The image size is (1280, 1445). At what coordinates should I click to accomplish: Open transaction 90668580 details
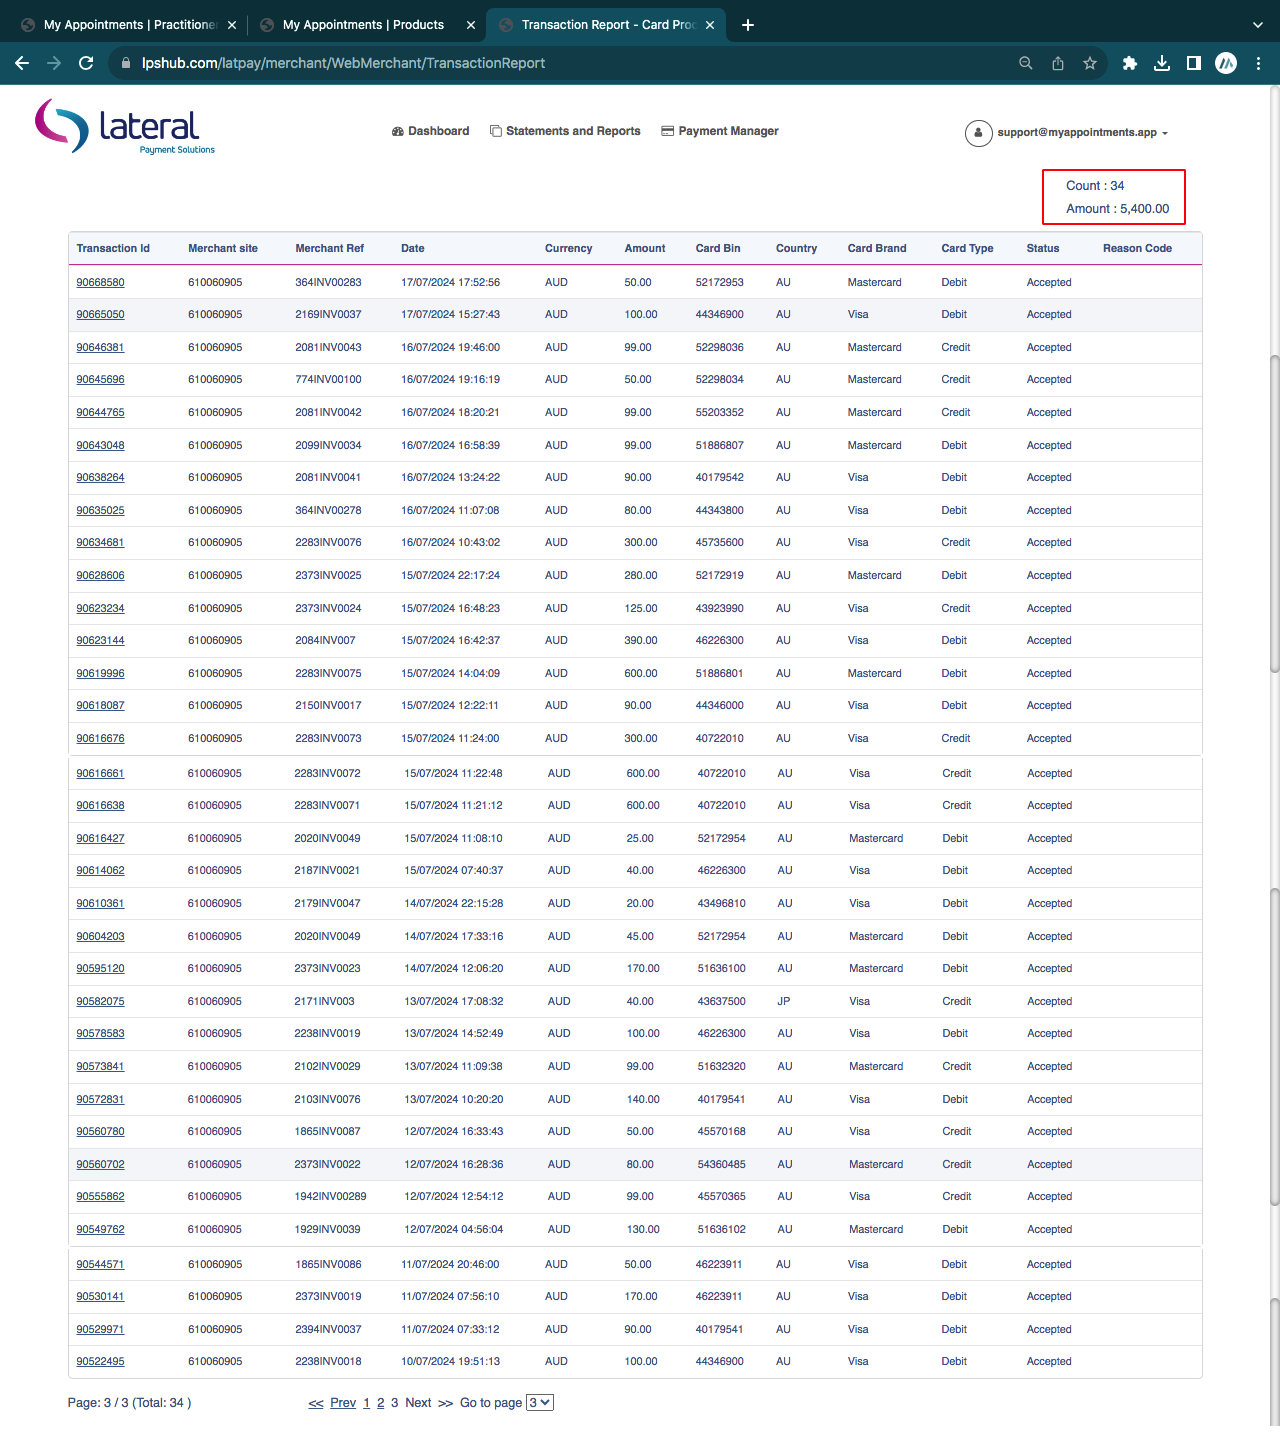pos(100,283)
